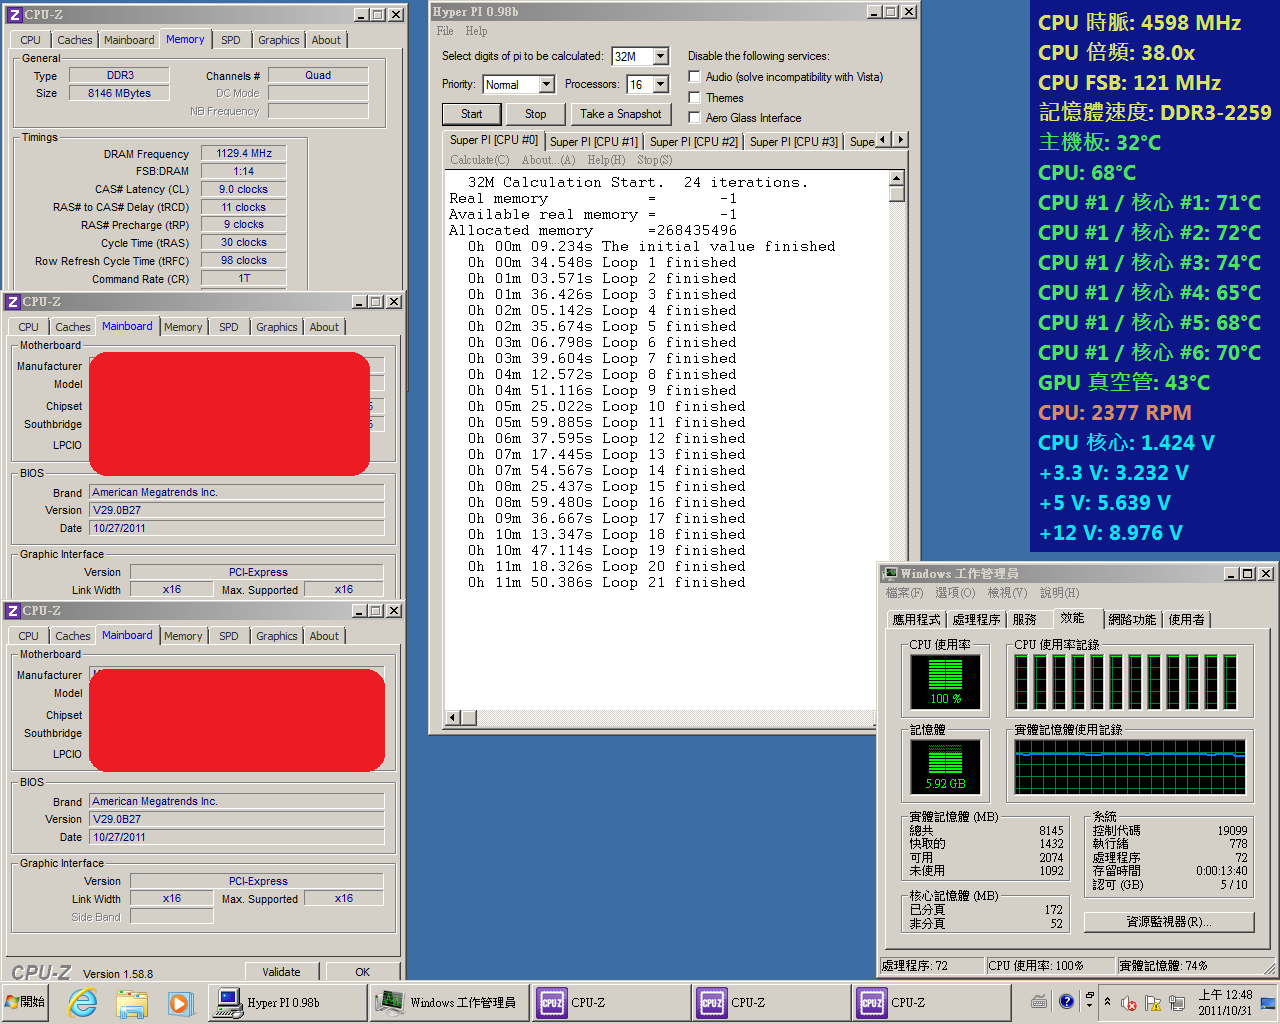
Task: Open About tab in CPU-Z window with Validate
Action: pyautogui.click(x=324, y=636)
